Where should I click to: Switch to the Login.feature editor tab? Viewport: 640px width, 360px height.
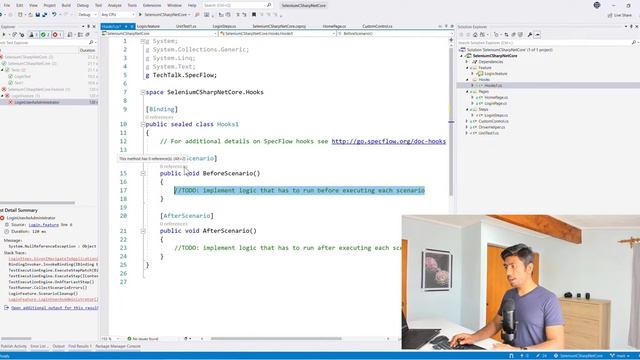[149, 26]
